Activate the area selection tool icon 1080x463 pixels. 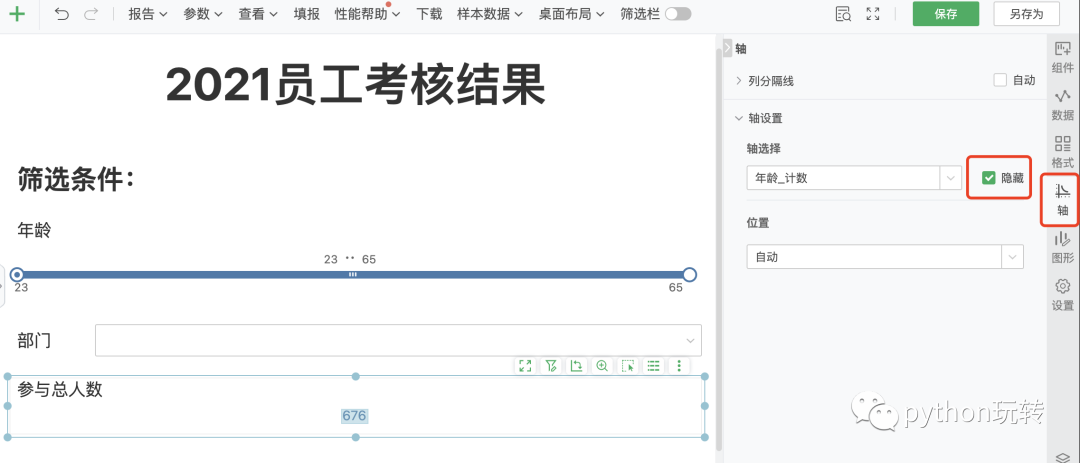[627, 366]
